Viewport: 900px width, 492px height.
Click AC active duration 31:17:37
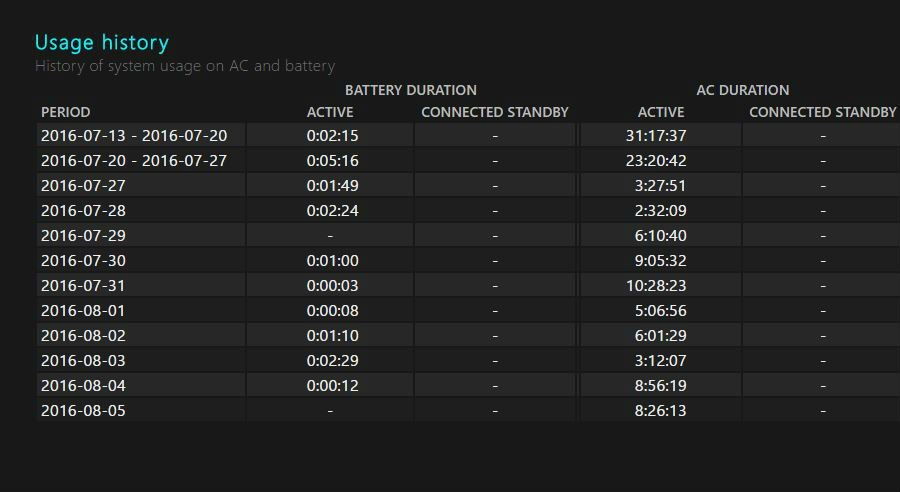[x=656, y=135]
